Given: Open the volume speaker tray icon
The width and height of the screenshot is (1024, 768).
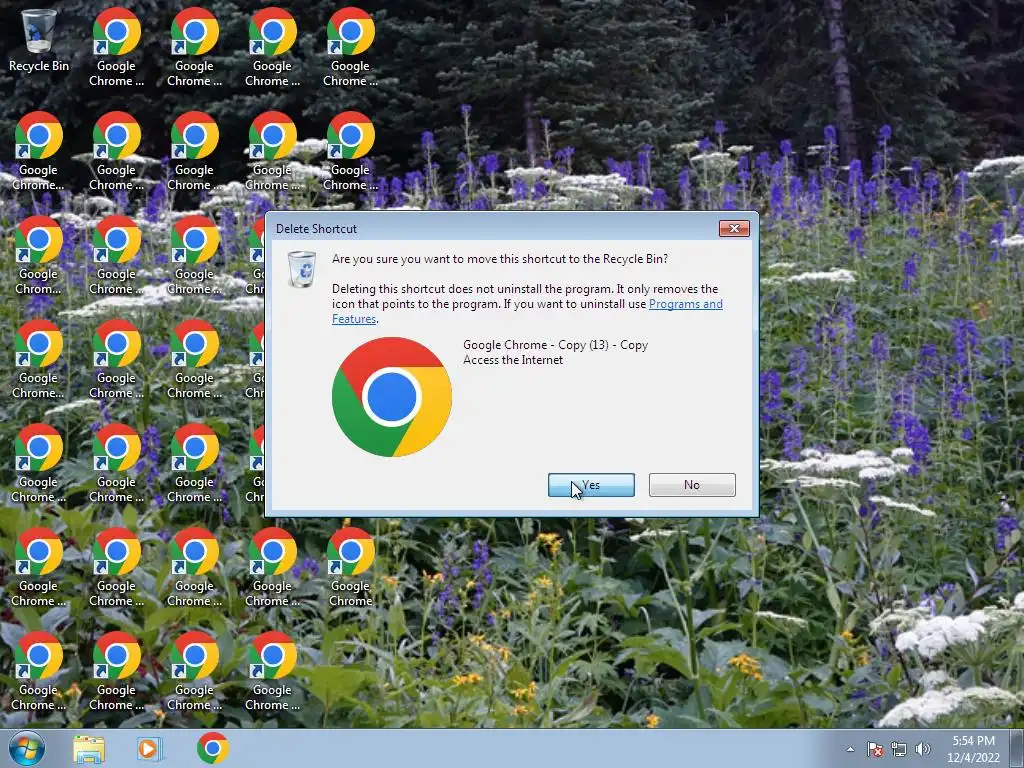Looking at the screenshot, I should pyautogui.click(x=922, y=749).
